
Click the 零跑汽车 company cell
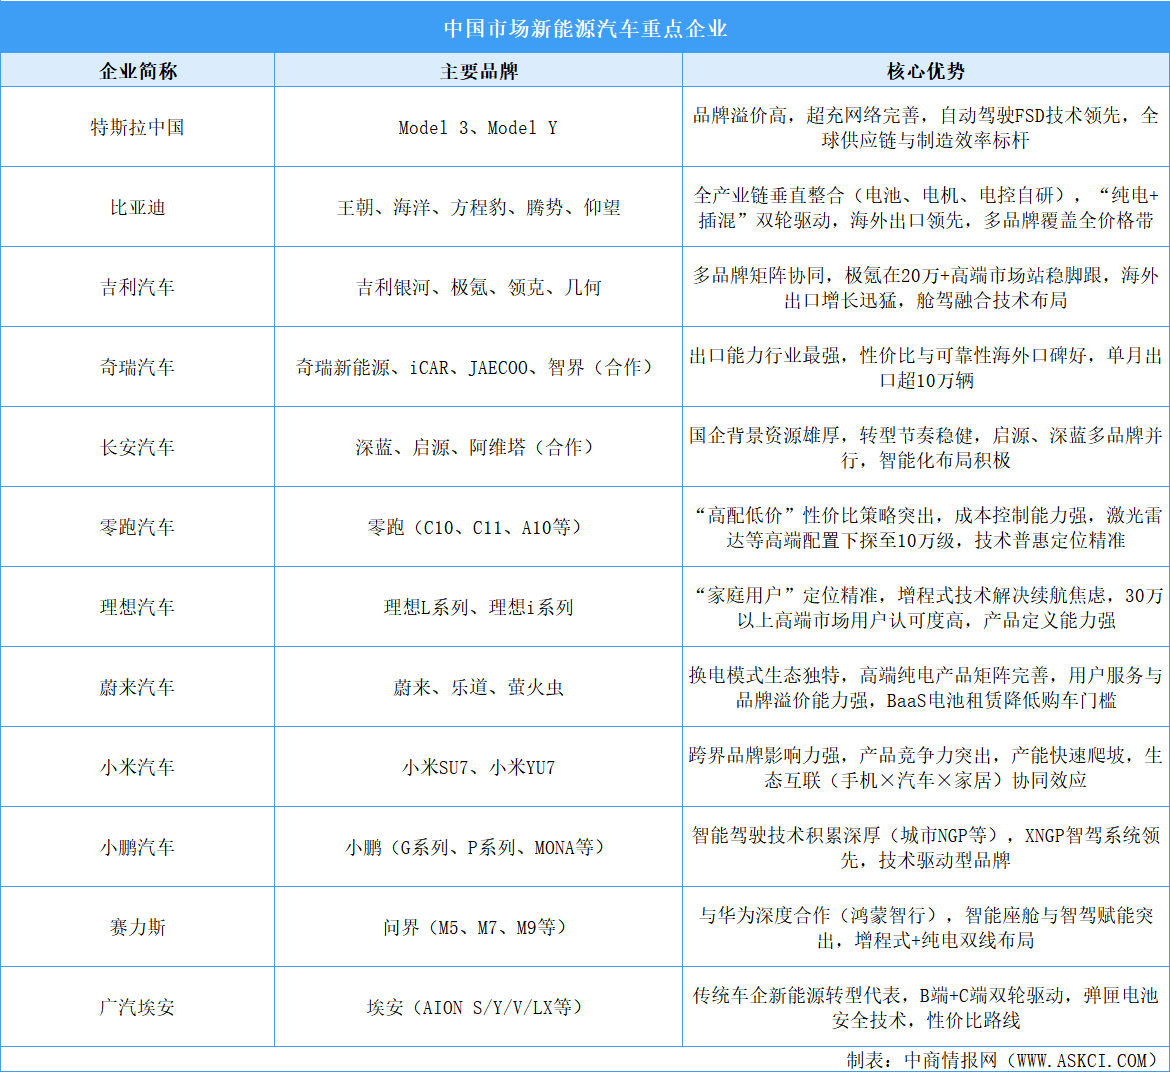pos(137,527)
